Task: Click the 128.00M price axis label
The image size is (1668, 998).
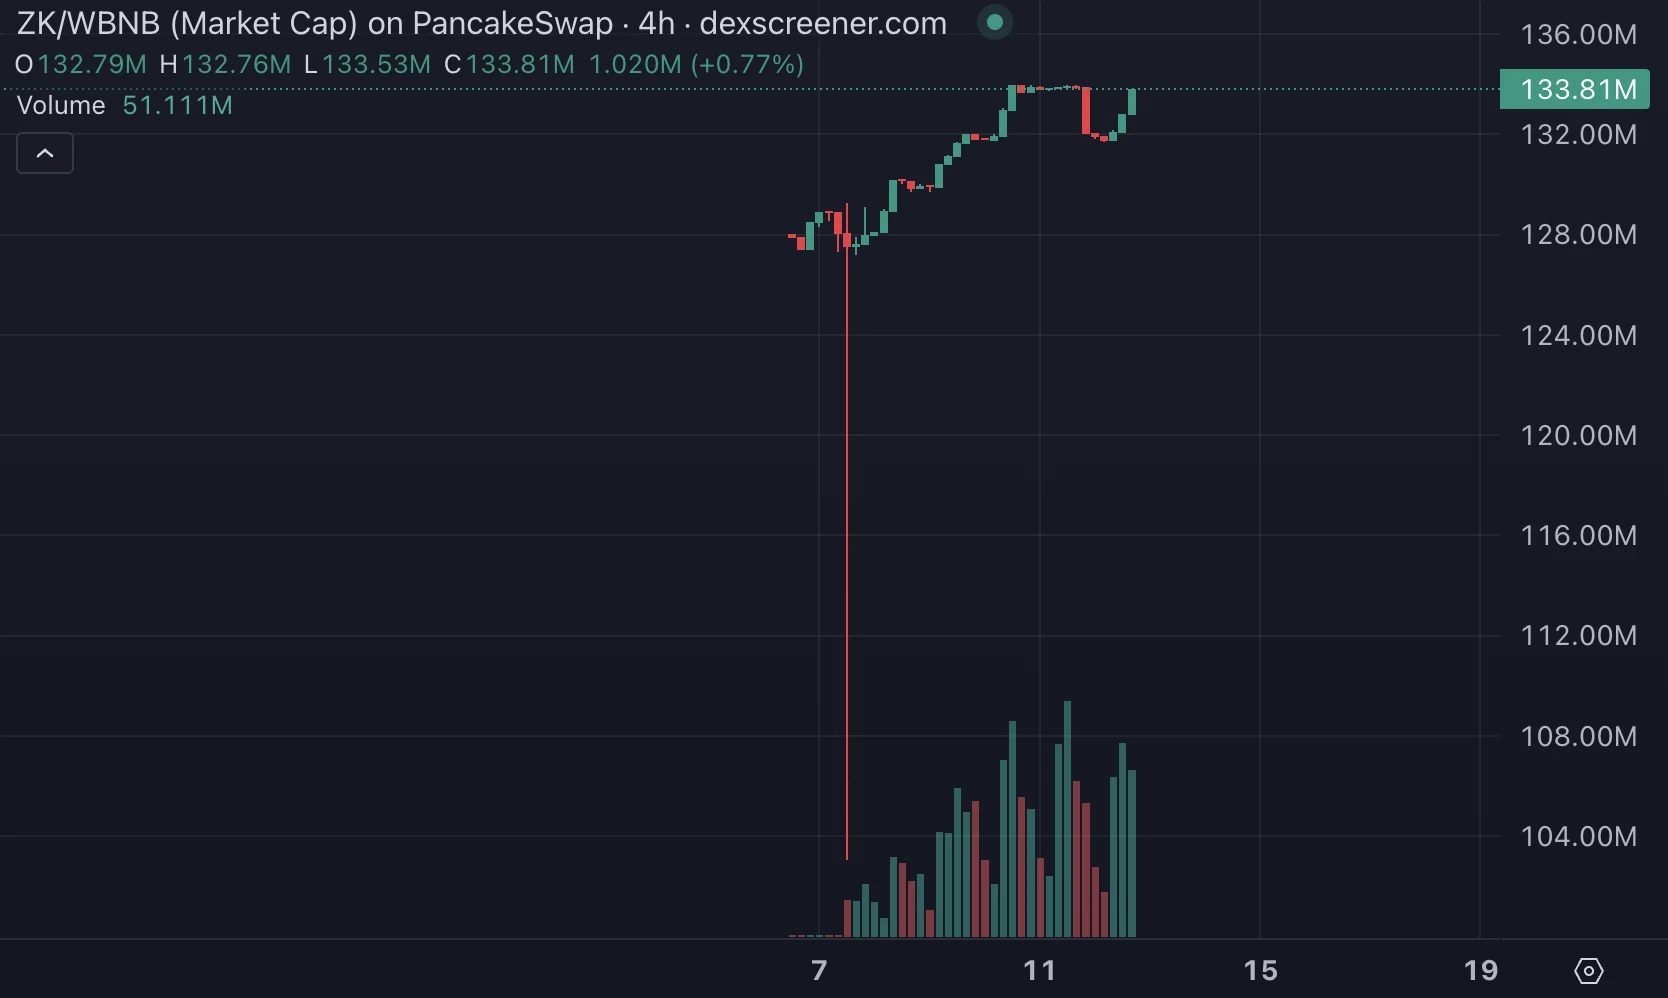Action: point(1579,235)
